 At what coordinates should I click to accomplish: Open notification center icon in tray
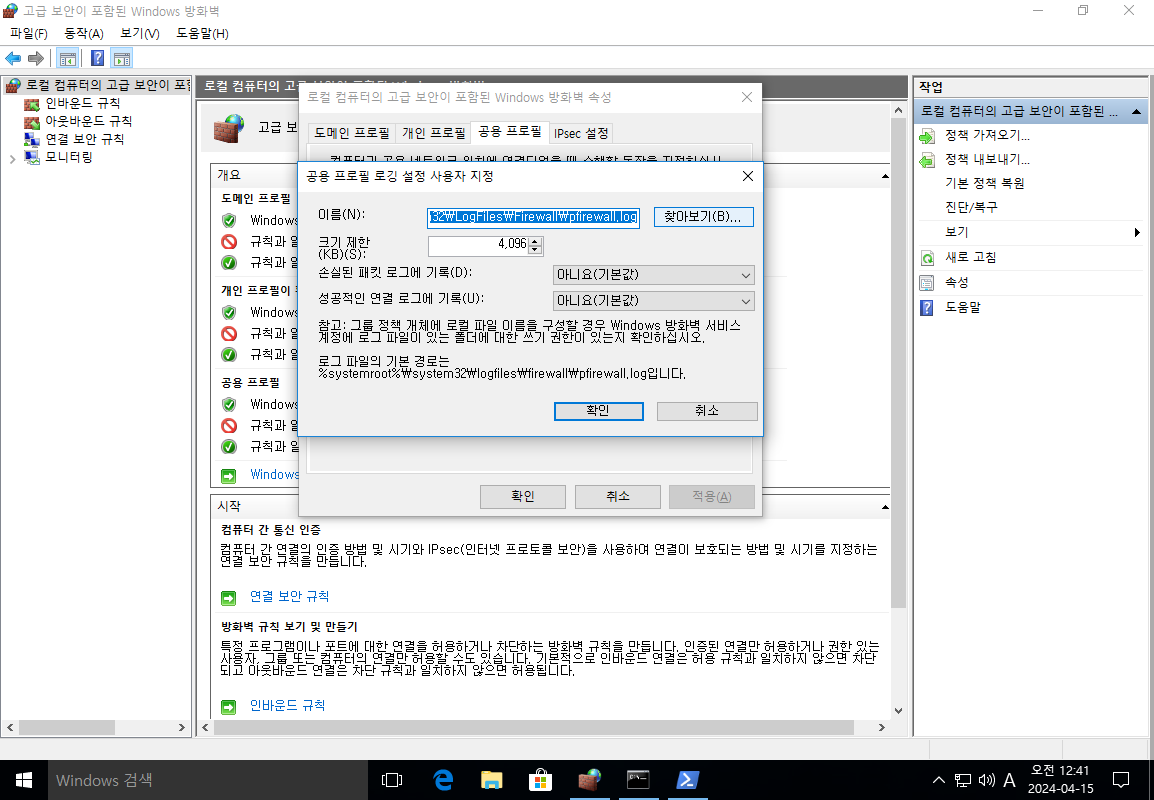[x=1121, y=780]
